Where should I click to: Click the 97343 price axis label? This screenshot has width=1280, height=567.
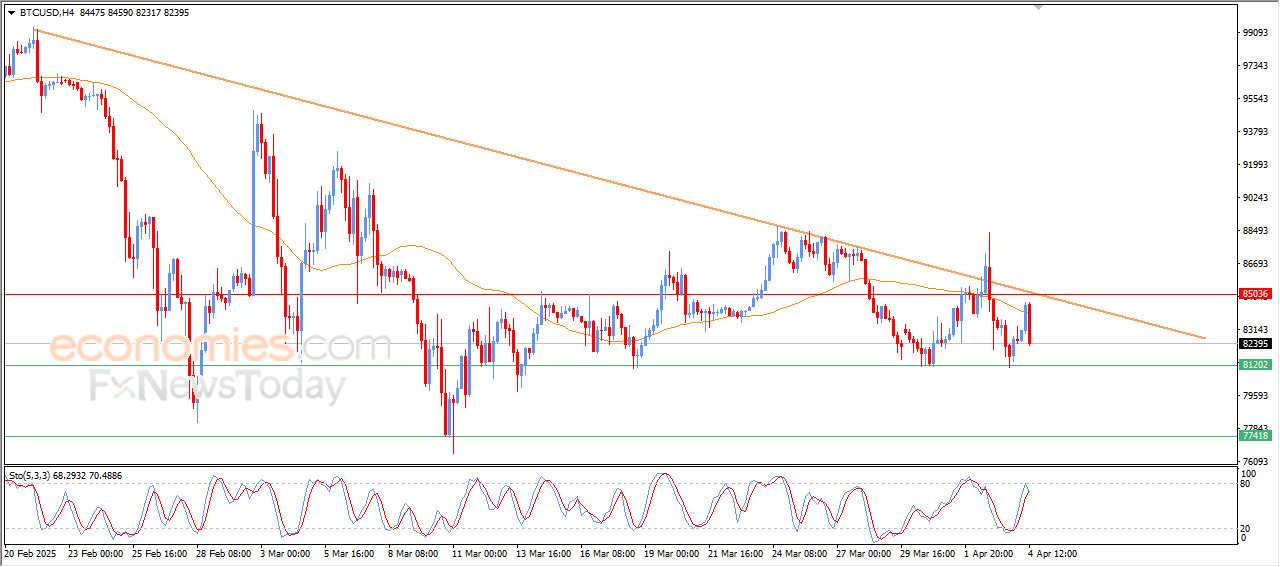[x=1255, y=65]
